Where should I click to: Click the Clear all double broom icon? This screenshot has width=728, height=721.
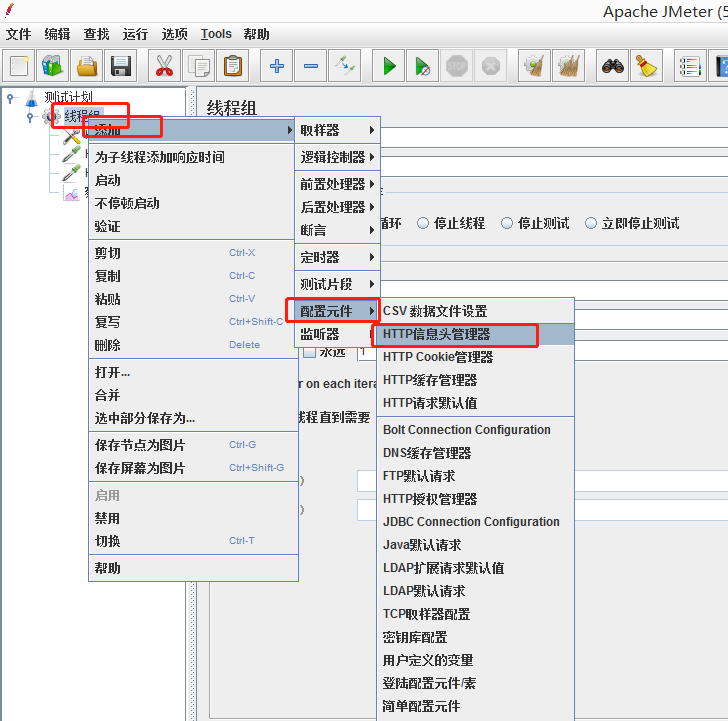coord(569,66)
